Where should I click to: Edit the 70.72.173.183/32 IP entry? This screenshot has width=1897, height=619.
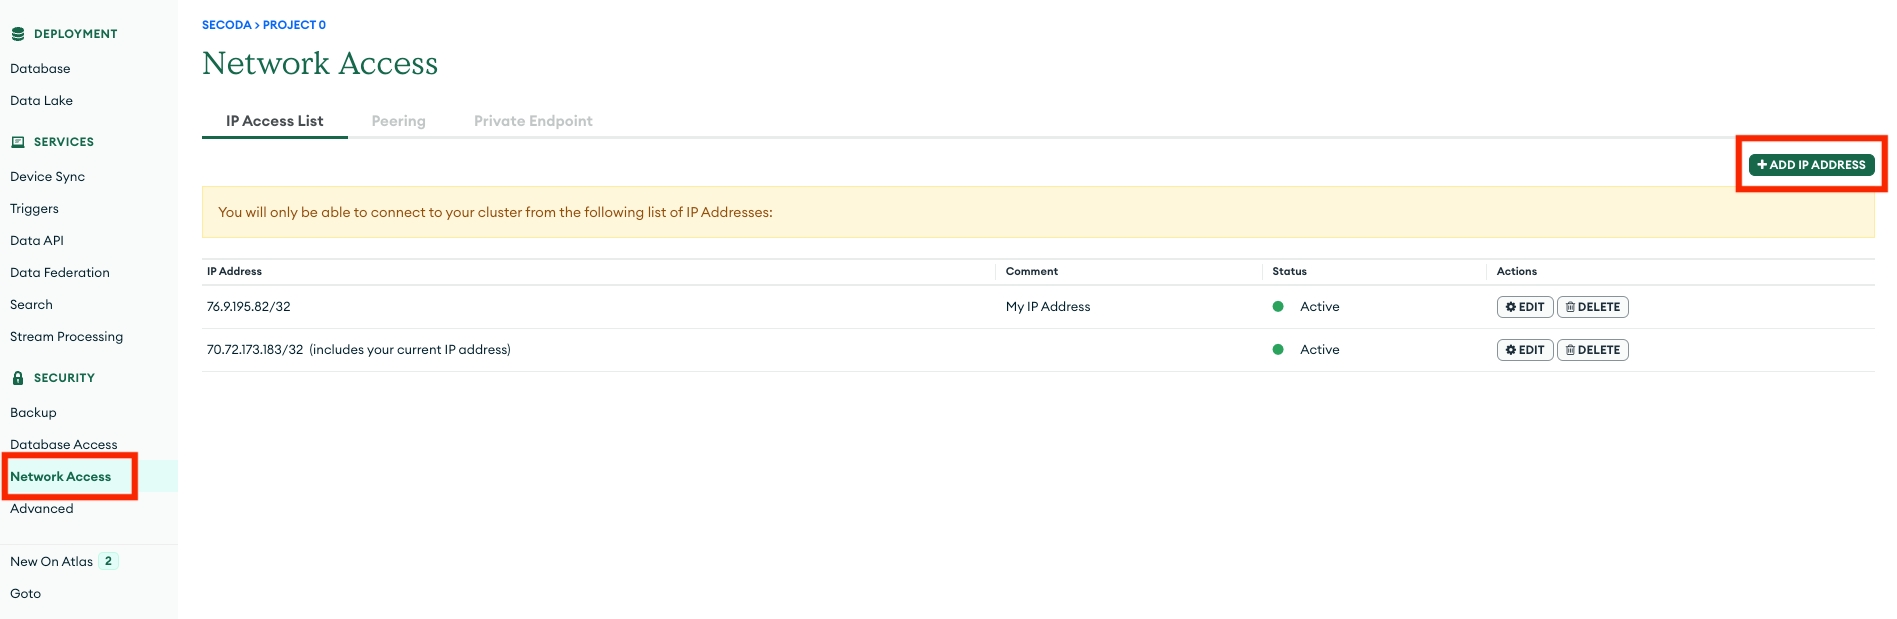coord(1524,350)
